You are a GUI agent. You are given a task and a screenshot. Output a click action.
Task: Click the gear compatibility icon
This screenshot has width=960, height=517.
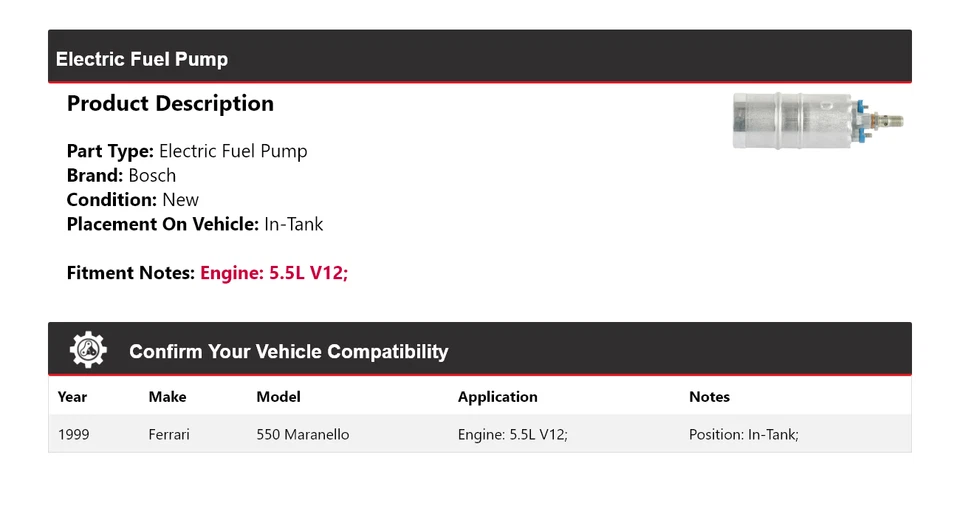[88, 350]
